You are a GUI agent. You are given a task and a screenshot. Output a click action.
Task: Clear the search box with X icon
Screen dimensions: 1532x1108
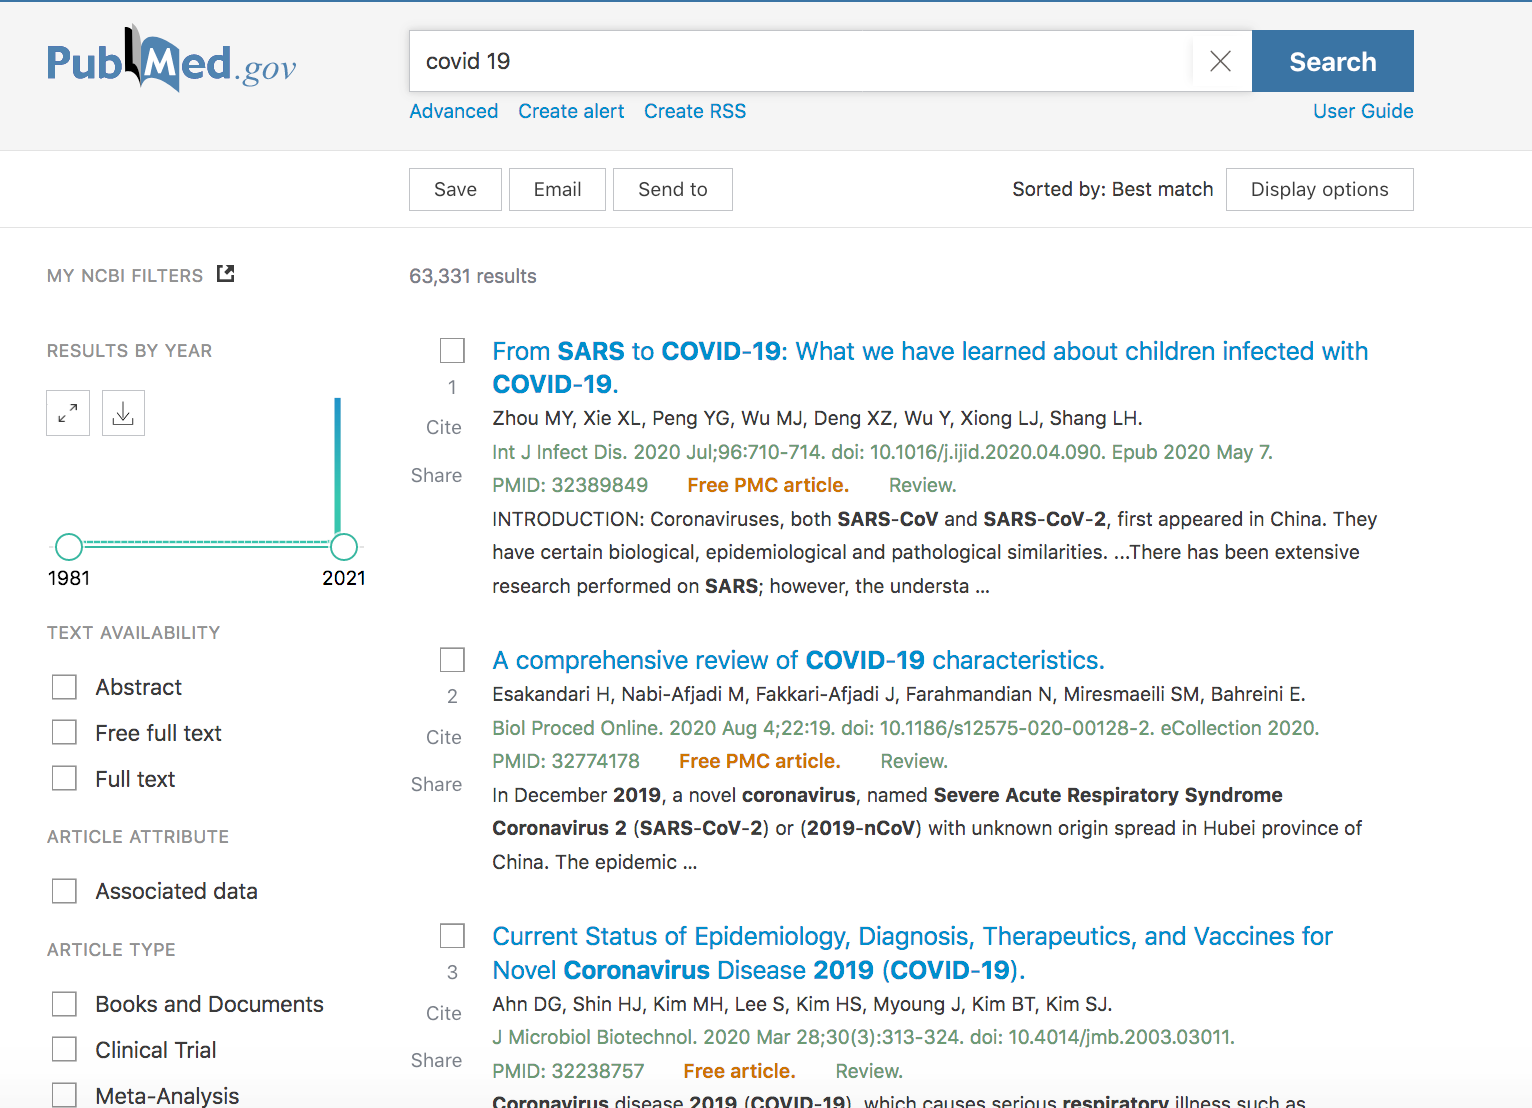pyautogui.click(x=1220, y=61)
